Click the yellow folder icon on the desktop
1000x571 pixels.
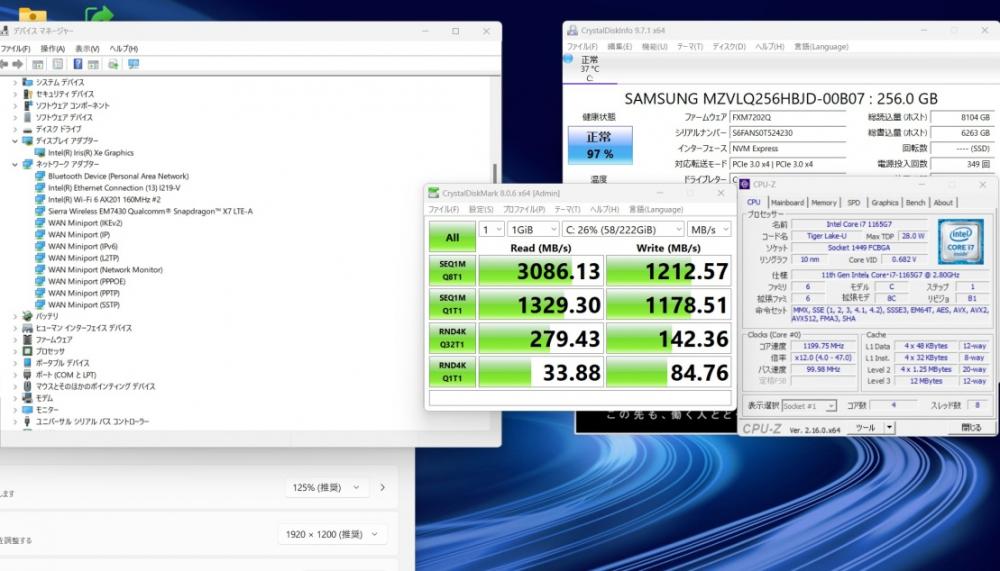(x=33, y=14)
